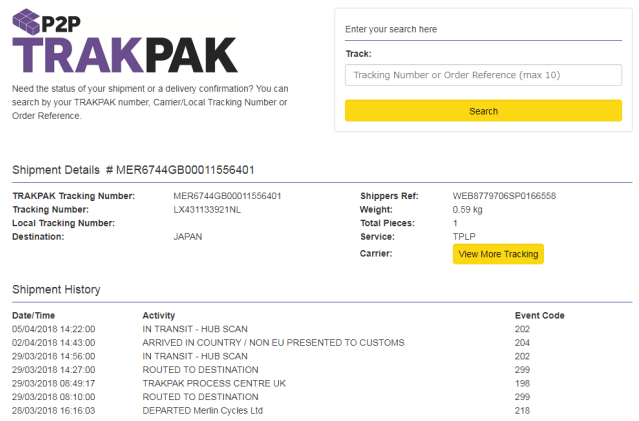Click the destination value JAPAN
This screenshot has width=639, height=421.
188,237
